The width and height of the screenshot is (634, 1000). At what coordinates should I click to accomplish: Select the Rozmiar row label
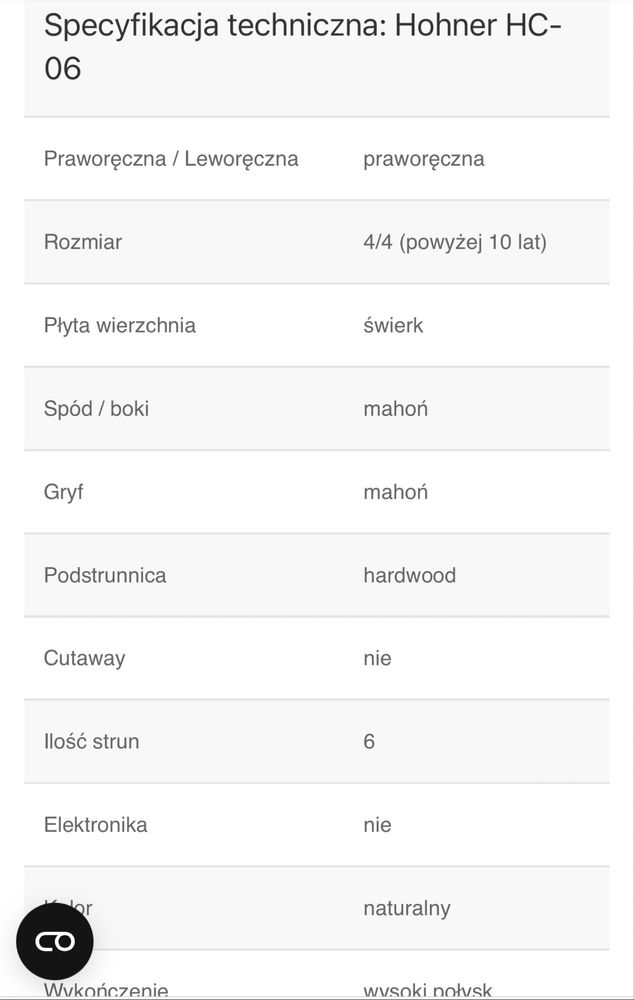point(83,242)
